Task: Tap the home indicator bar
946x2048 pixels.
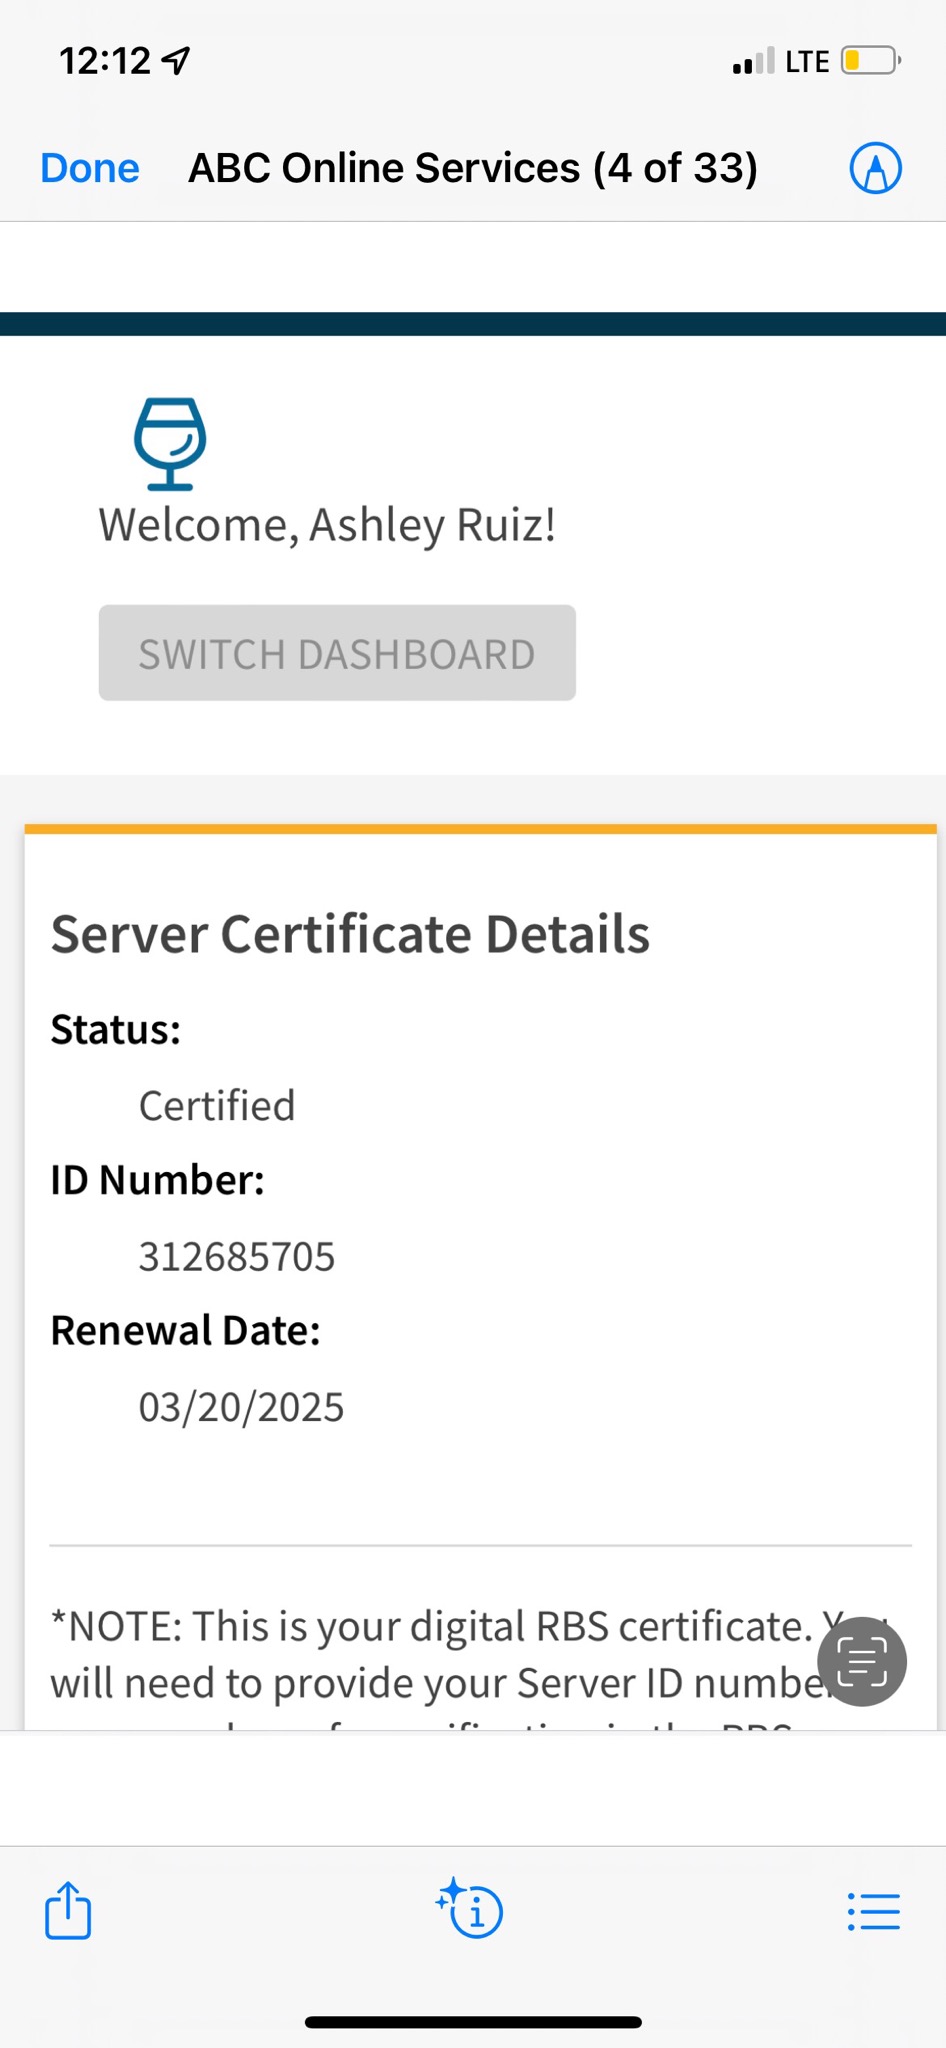Action: (x=473, y=2022)
